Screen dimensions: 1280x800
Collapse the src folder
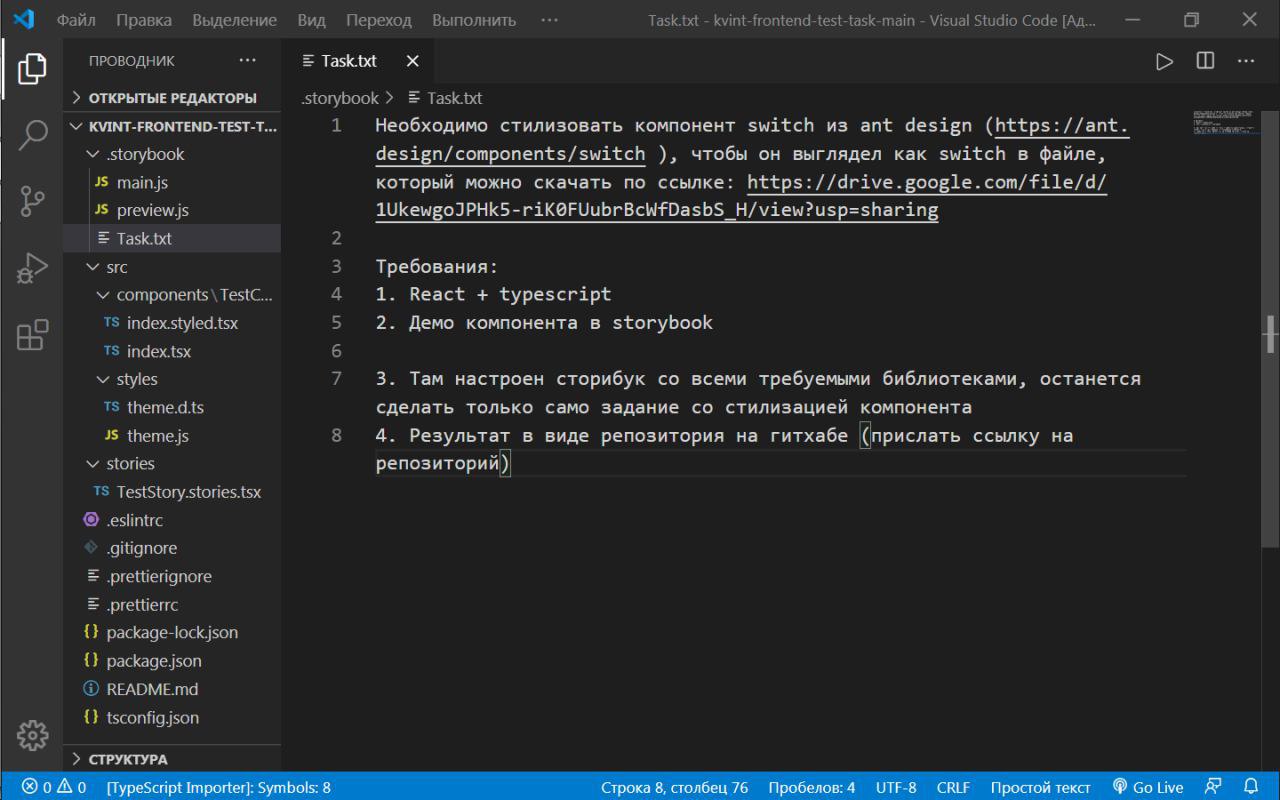point(172,267)
